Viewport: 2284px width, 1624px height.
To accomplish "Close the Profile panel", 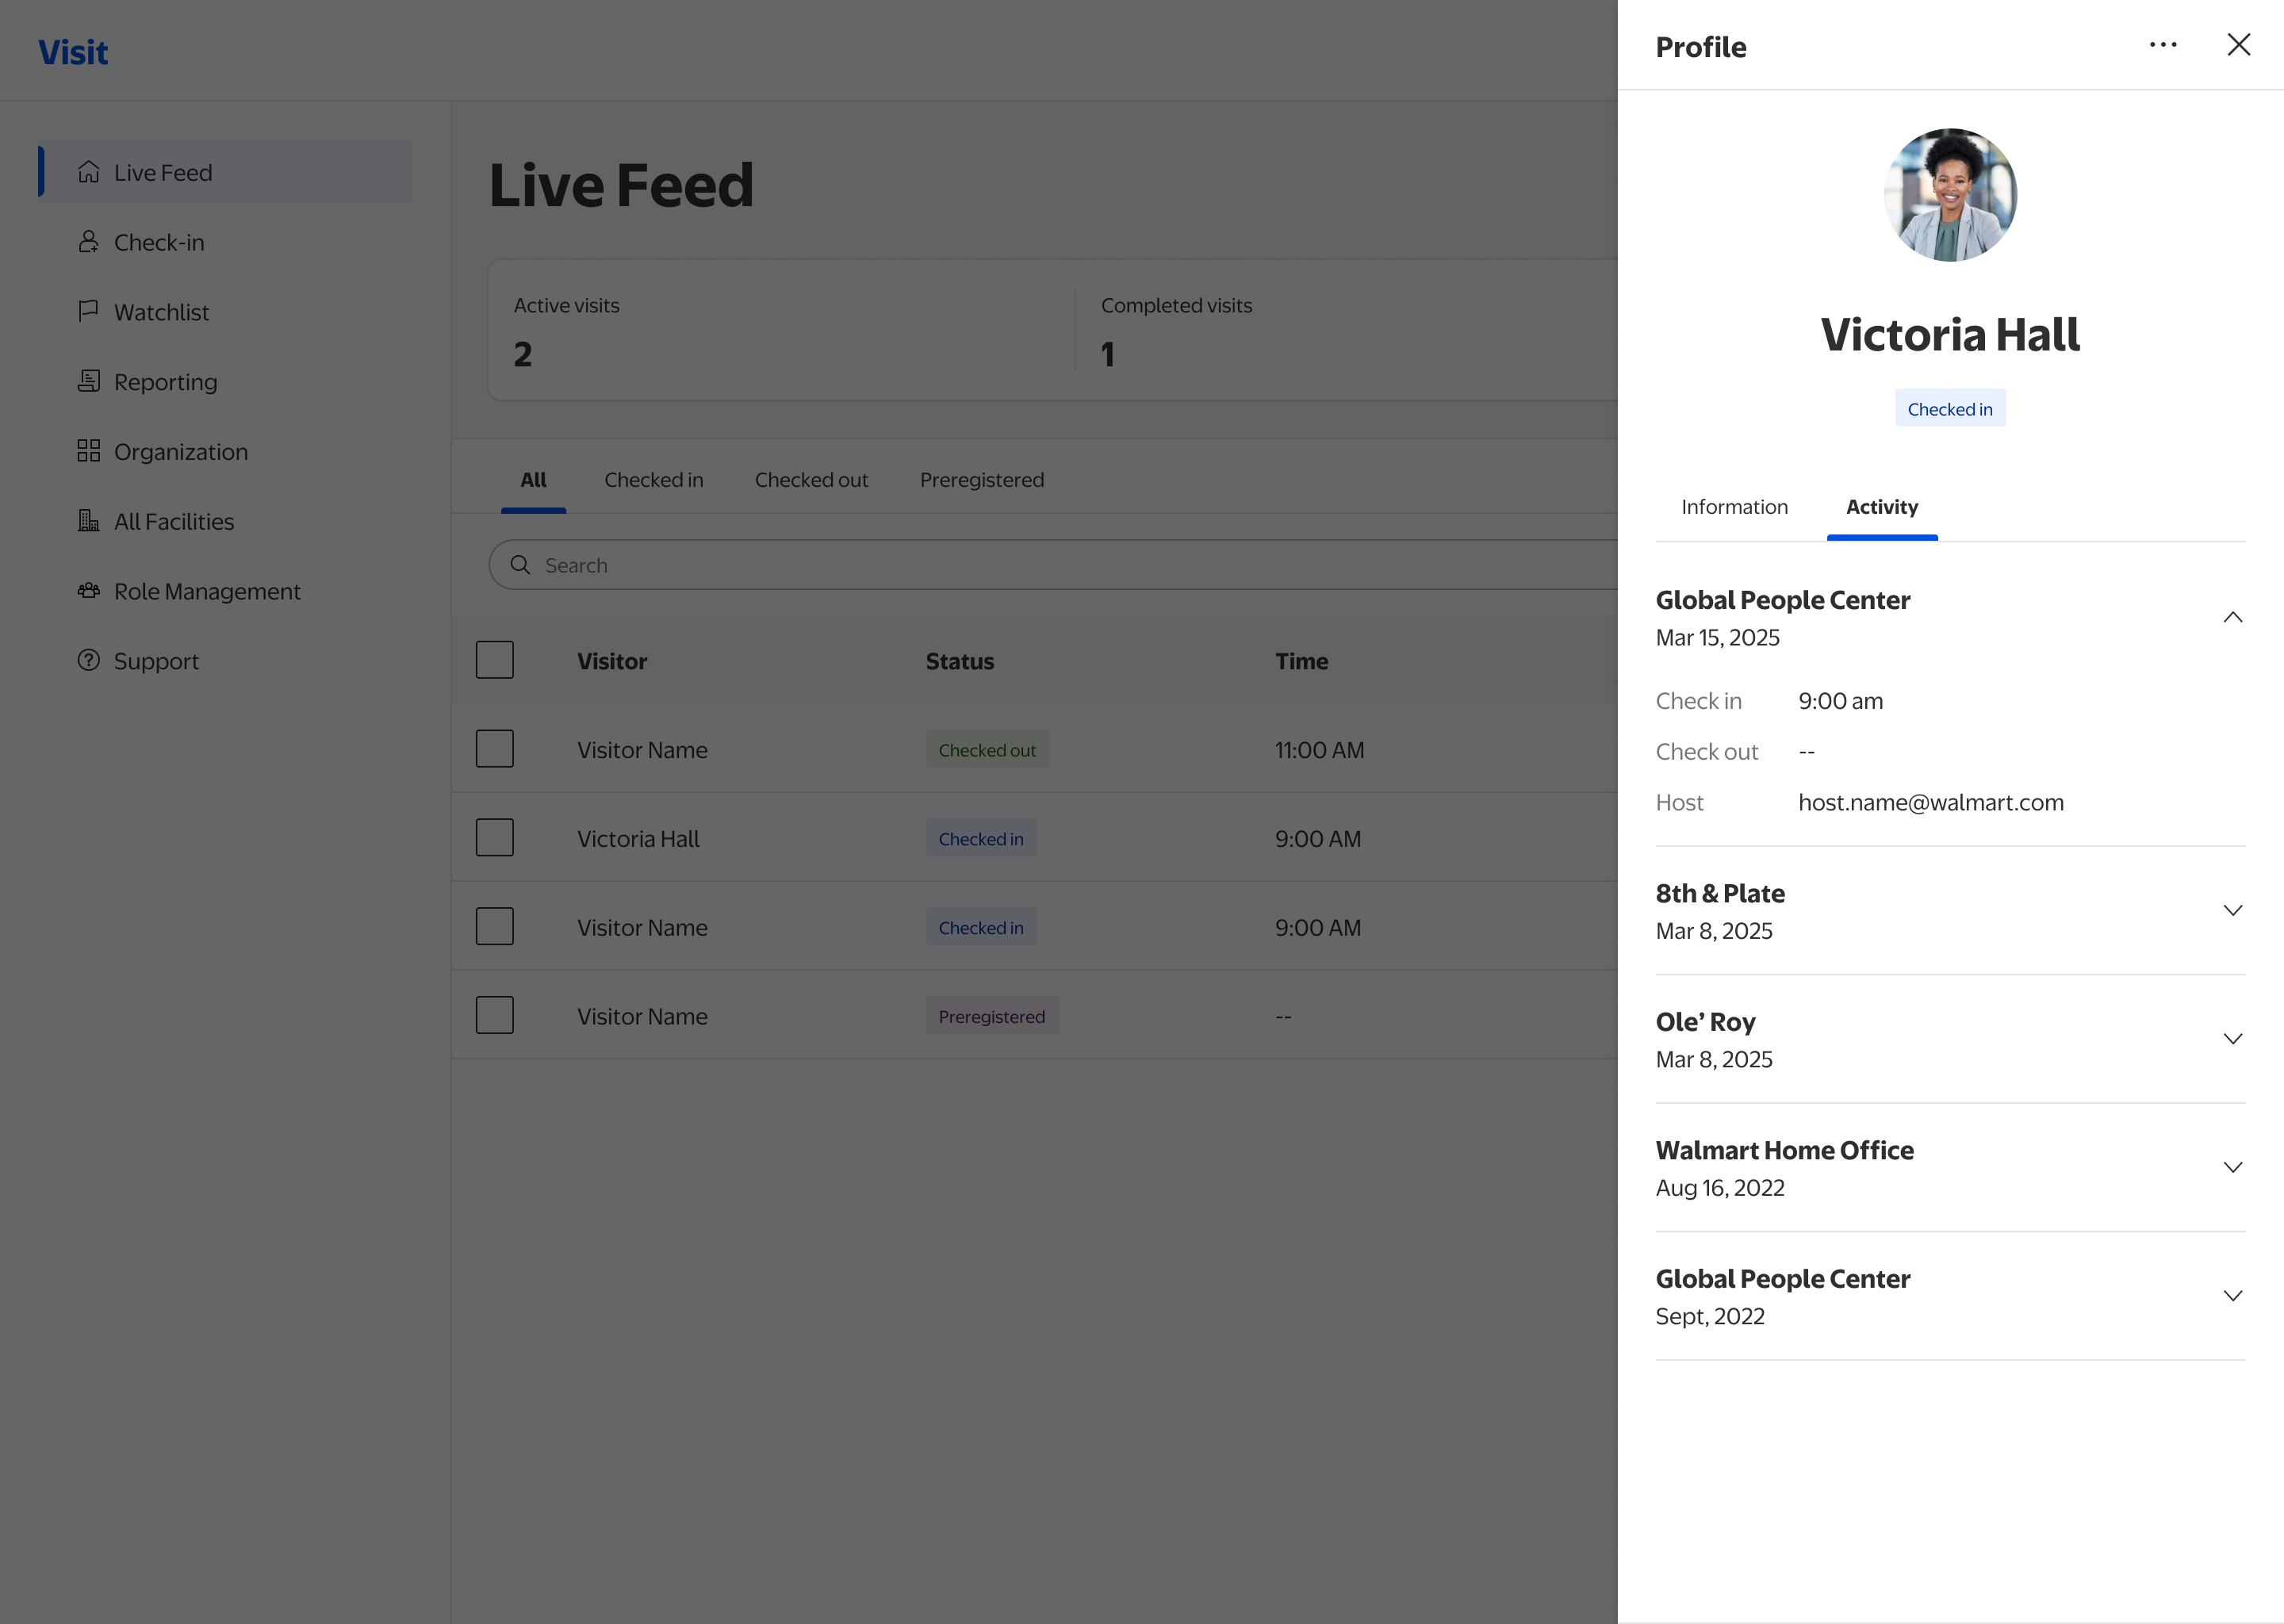I will coord(2239,45).
